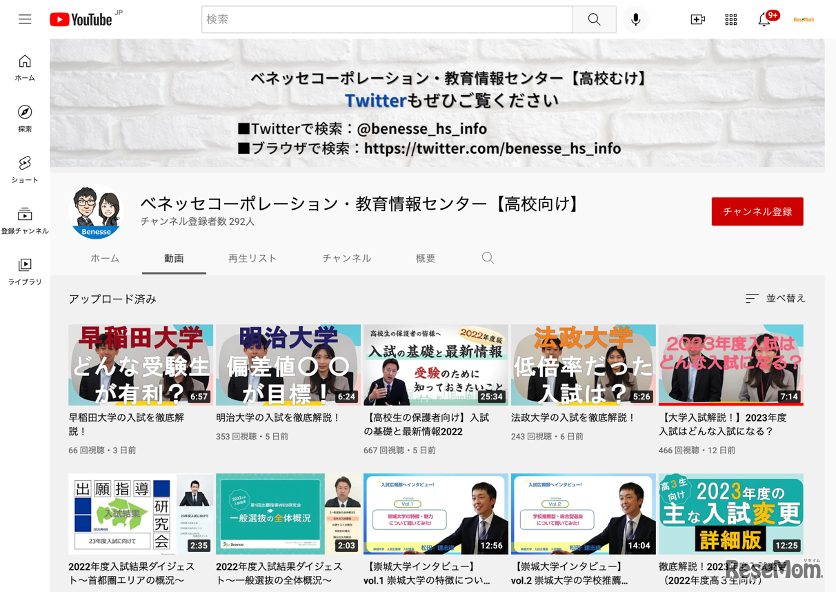This screenshot has width=836, height=592.
Task: Click title 早稲田大学の入試を徹底解説！
Action: (126, 425)
